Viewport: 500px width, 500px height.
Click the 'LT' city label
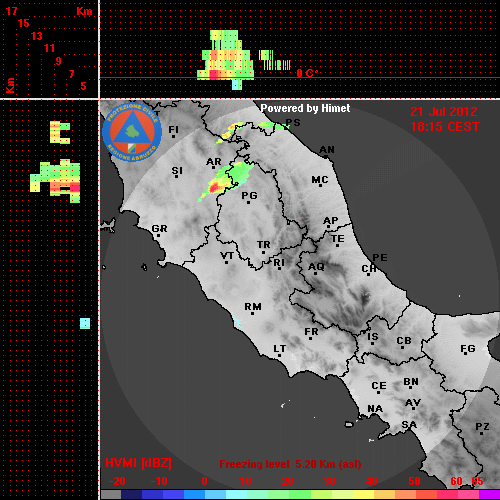coord(280,349)
